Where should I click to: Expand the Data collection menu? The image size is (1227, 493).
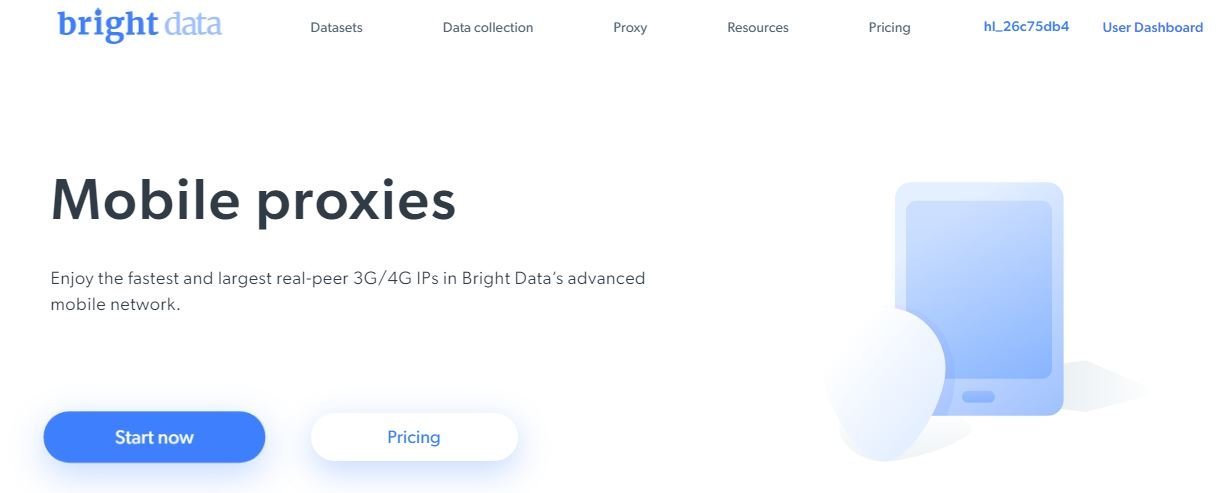[x=488, y=28]
